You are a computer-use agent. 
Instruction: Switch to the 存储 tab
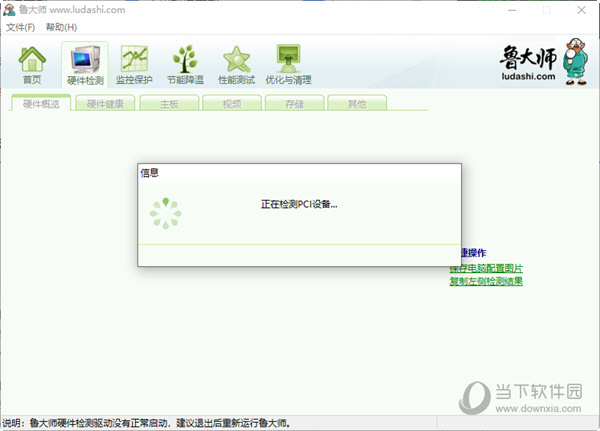(295, 103)
